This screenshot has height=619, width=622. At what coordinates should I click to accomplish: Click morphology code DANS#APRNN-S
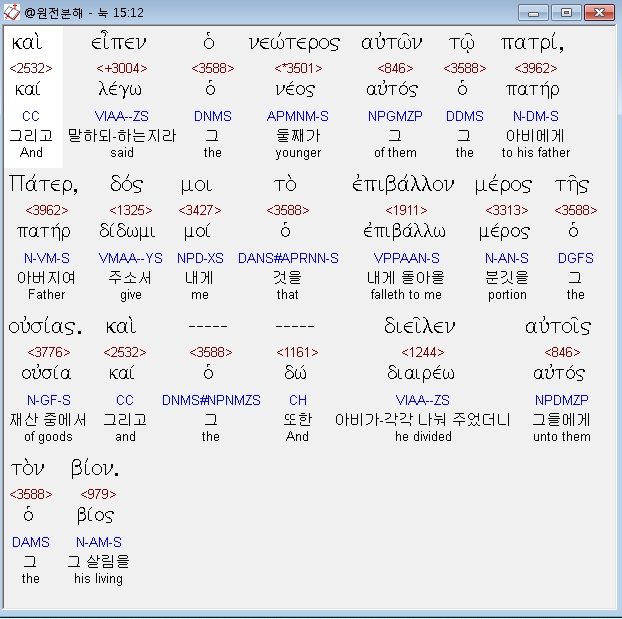click(x=288, y=258)
